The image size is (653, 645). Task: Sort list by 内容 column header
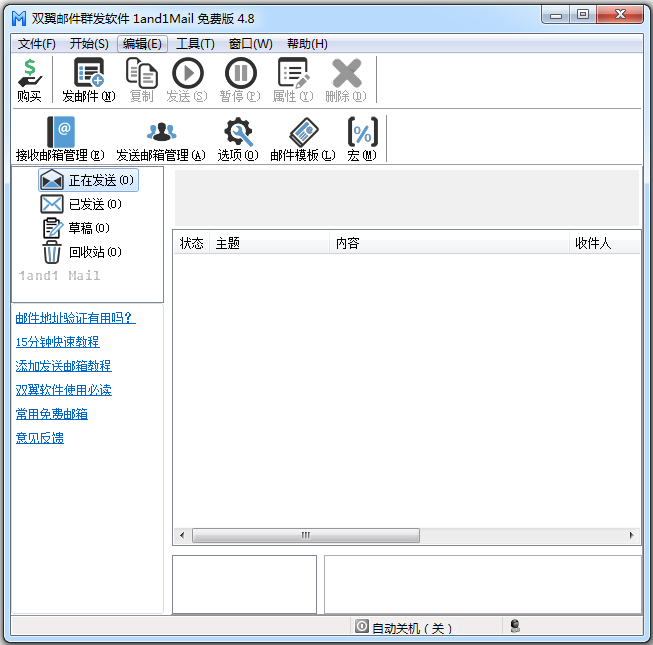click(449, 243)
